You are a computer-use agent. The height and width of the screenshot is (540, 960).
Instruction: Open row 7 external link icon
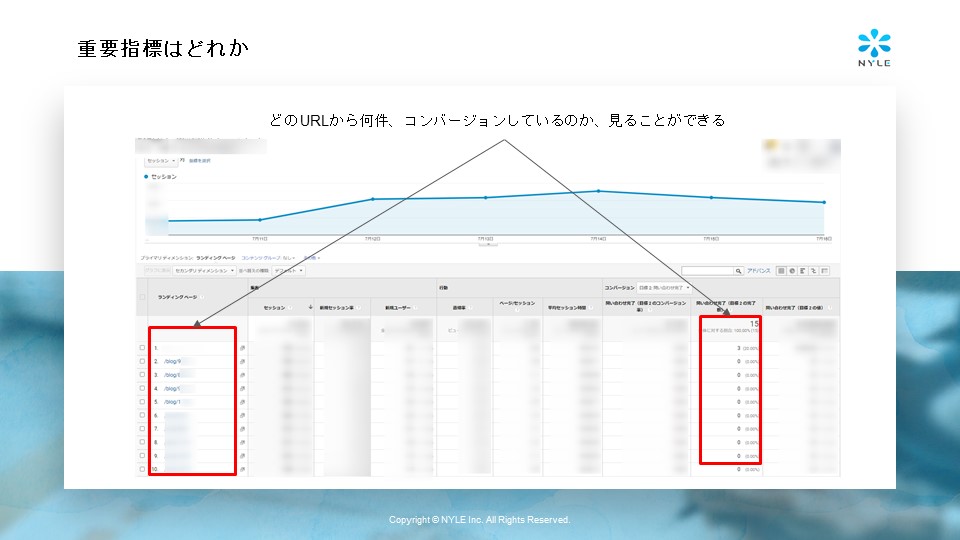tap(242, 429)
